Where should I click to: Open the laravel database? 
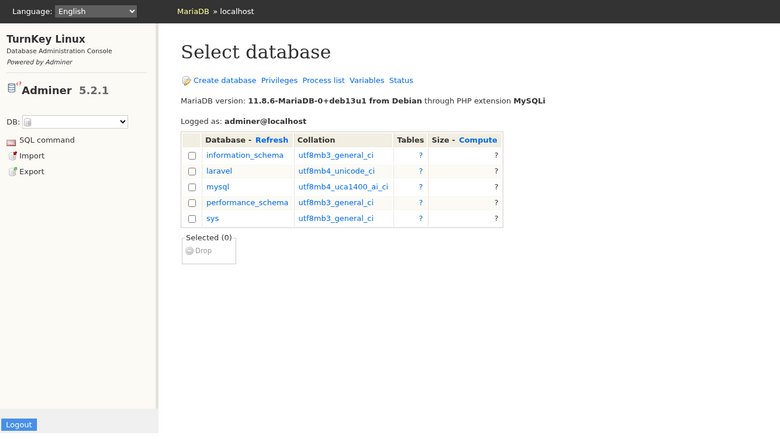pyautogui.click(x=219, y=171)
